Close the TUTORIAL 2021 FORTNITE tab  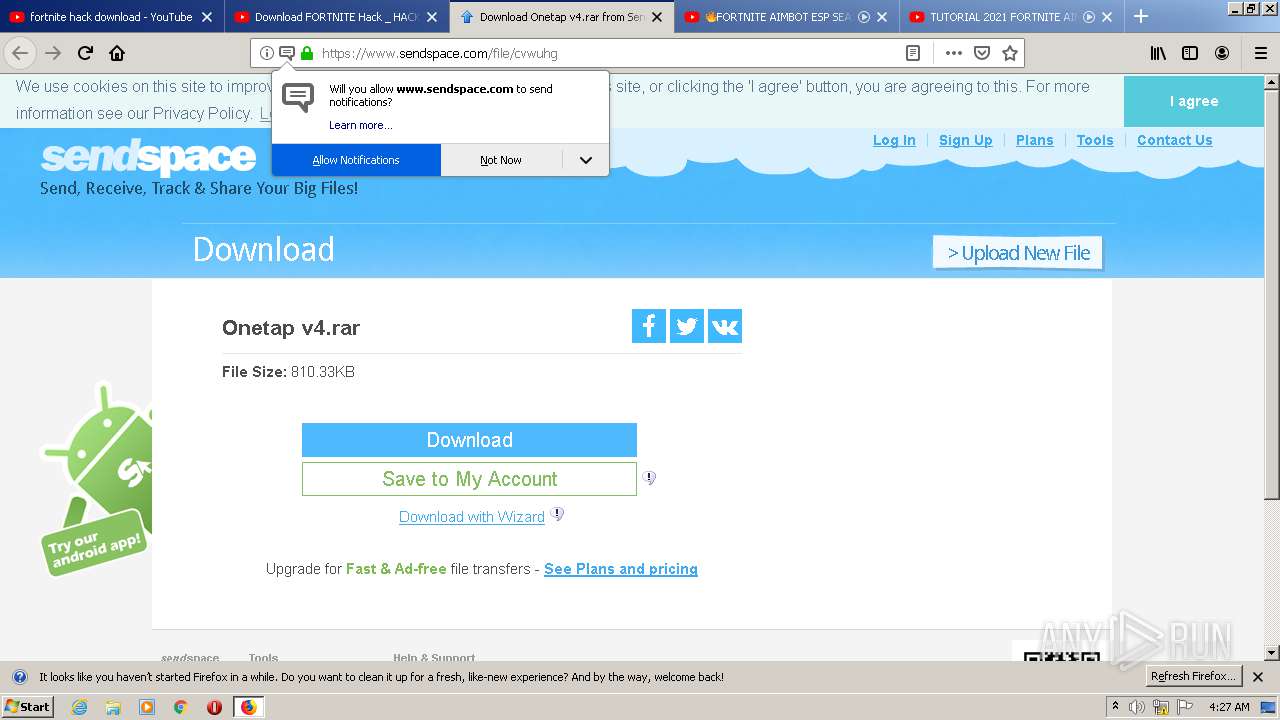(1108, 17)
